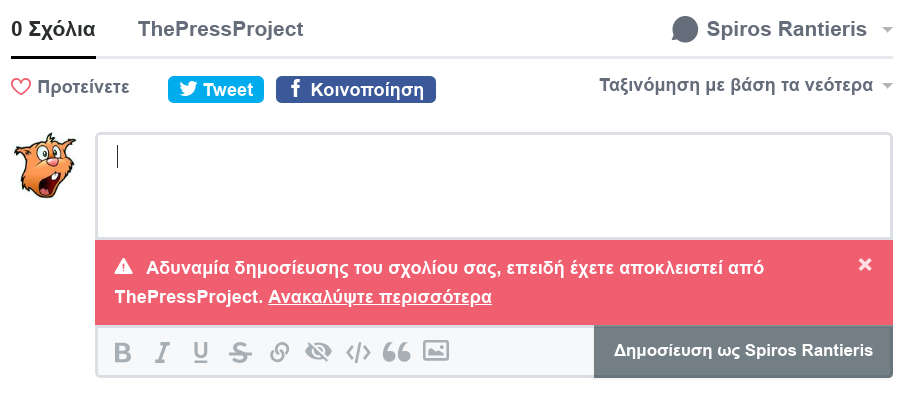Share on Facebook with Κοινοποίηση button

point(356,89)
